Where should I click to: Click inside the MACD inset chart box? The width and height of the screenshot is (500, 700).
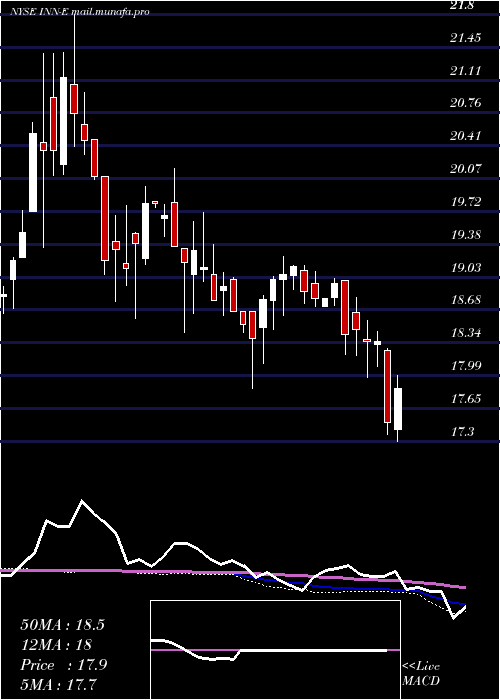tap(275, 650)
